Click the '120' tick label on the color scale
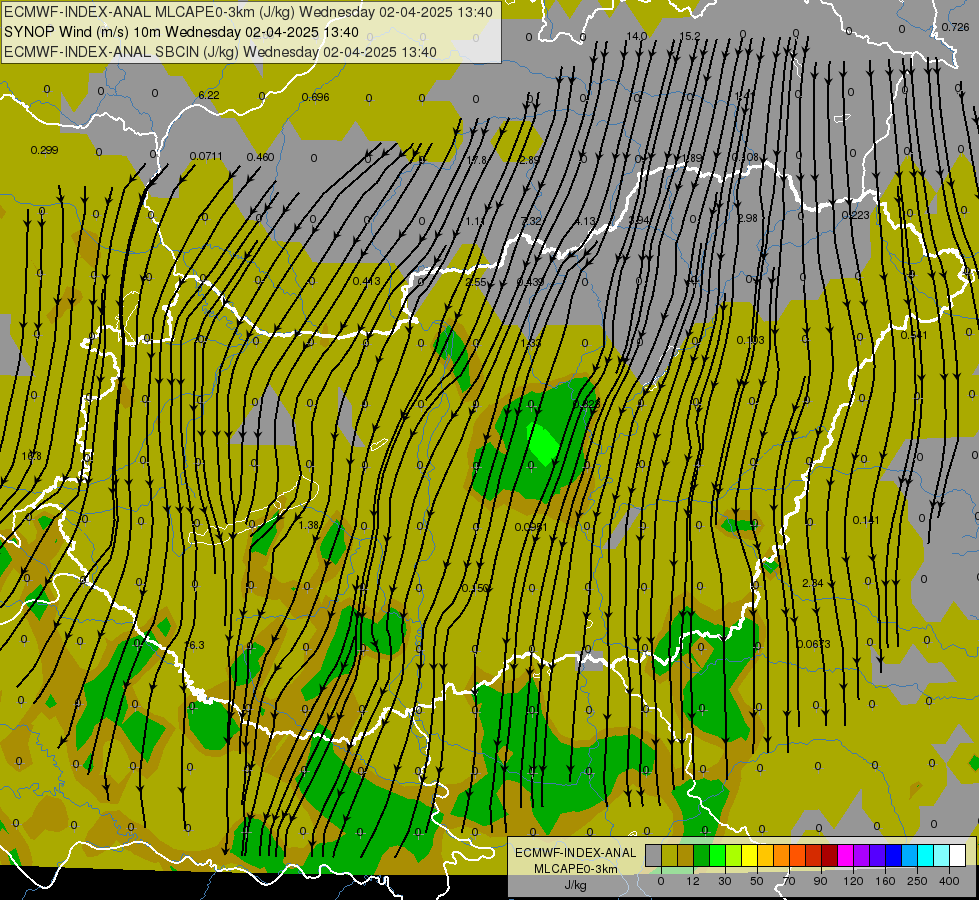 coord(853,881)
